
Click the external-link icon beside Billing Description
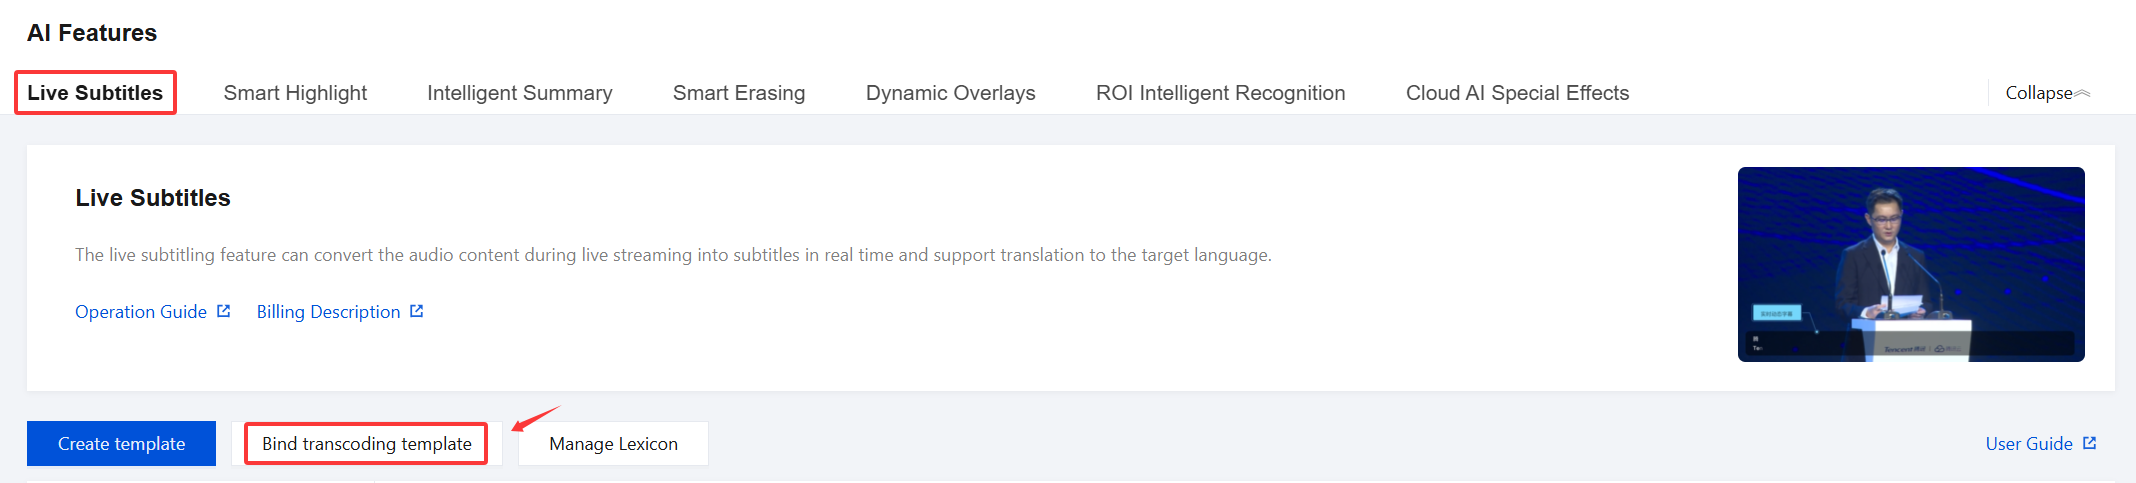tap(416, 311)
